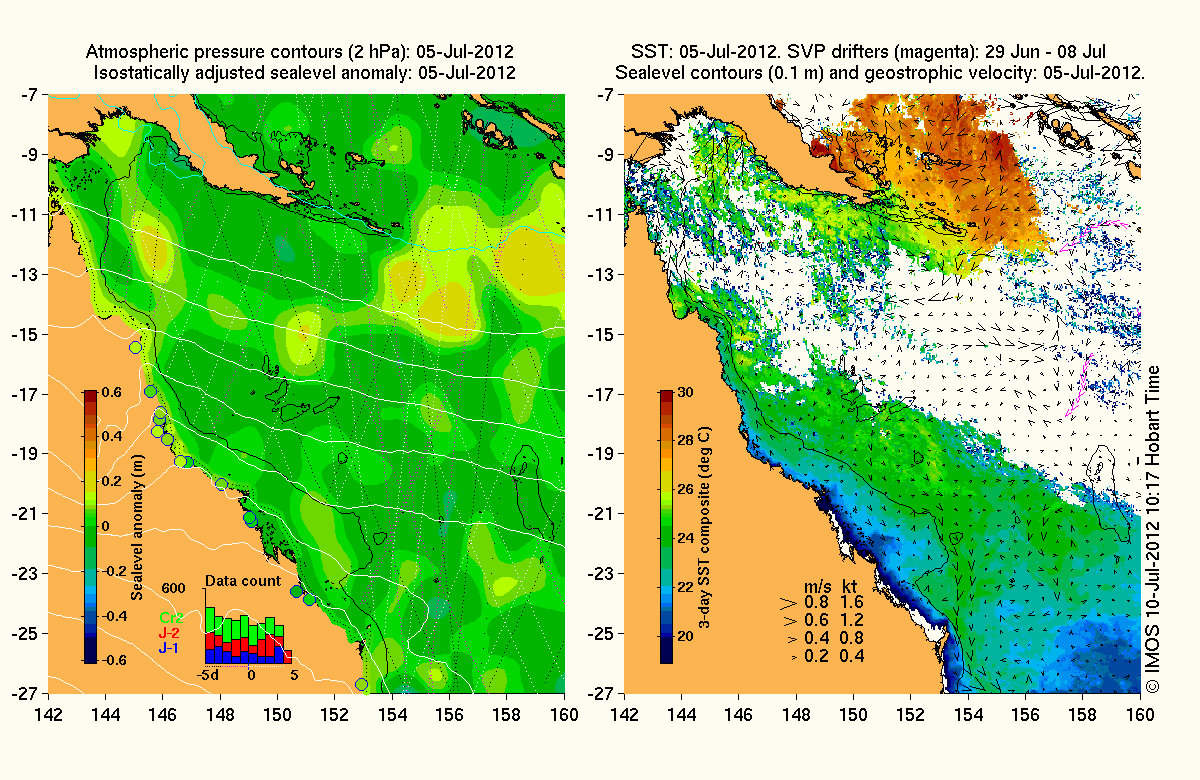Click the IMOS copyright timestamp text
This screenshot has width=1200, height=780.
pyautogui.click(x=1152, y=530)
